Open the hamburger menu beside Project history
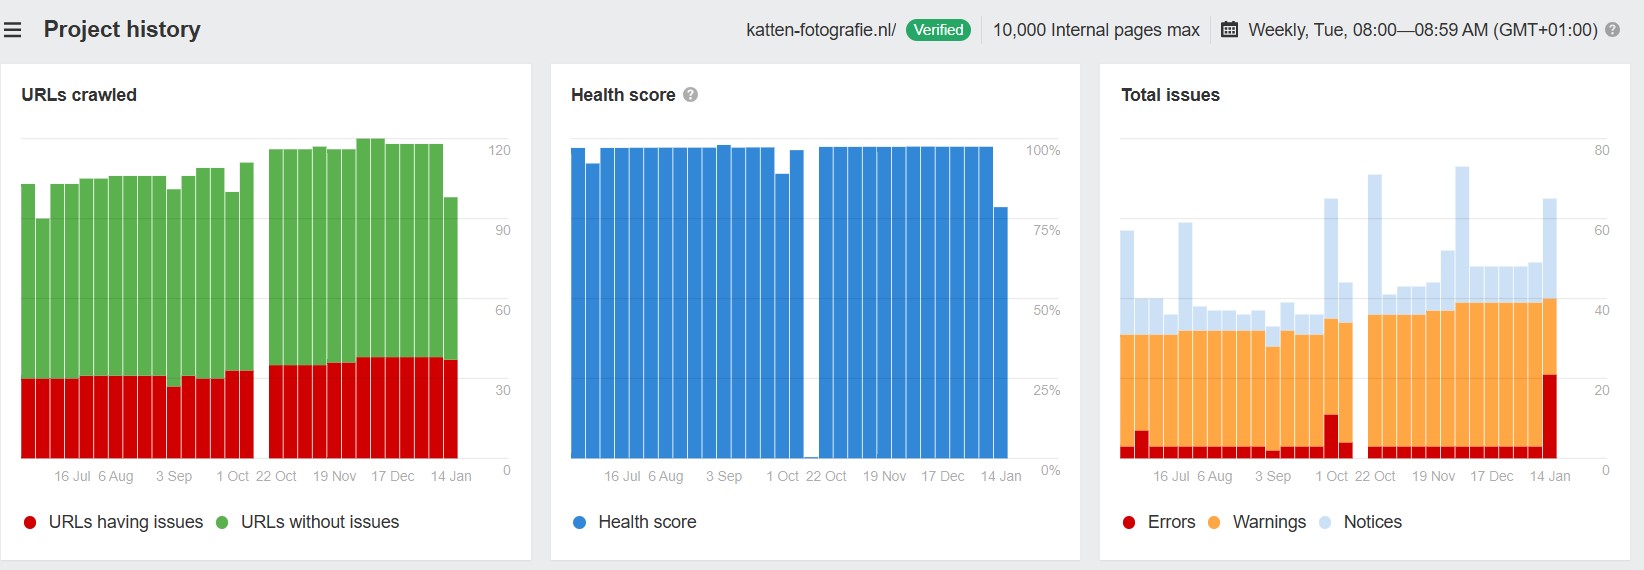Screen dimensions: 1644x570 coord(13,30)
